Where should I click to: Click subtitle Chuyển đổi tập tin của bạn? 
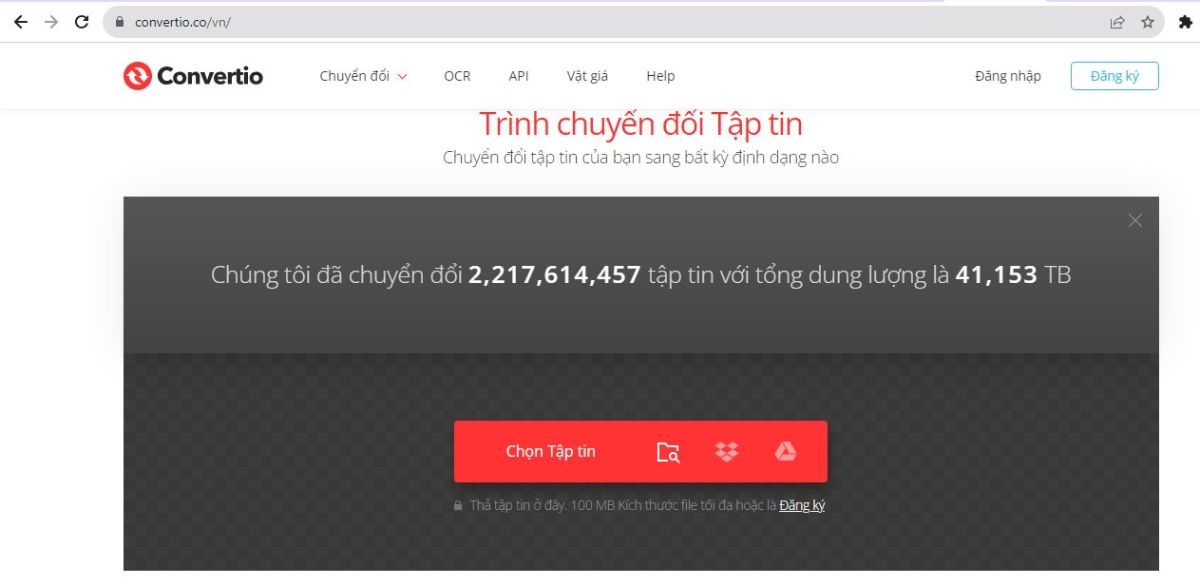[641, 158]
